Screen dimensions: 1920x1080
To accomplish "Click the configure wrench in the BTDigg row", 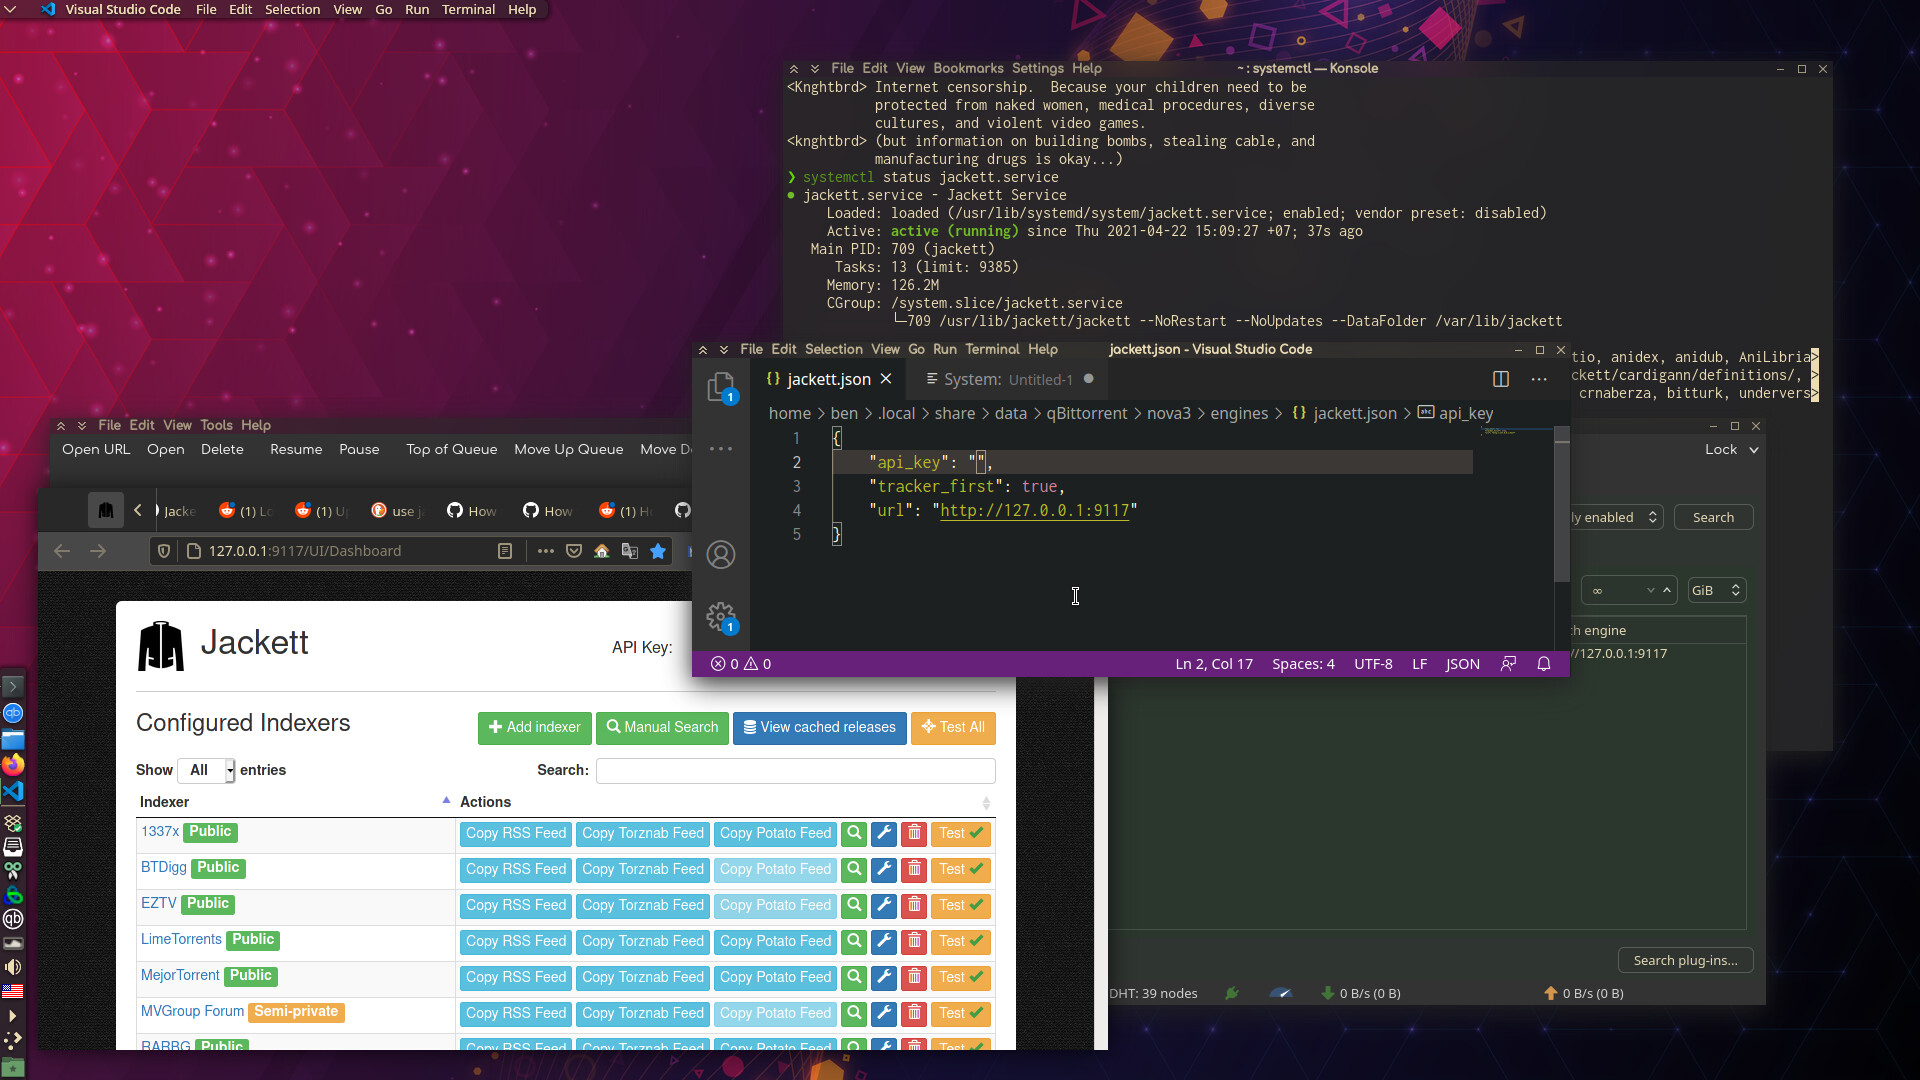I will pyautogui.click(x=884, y=869).
